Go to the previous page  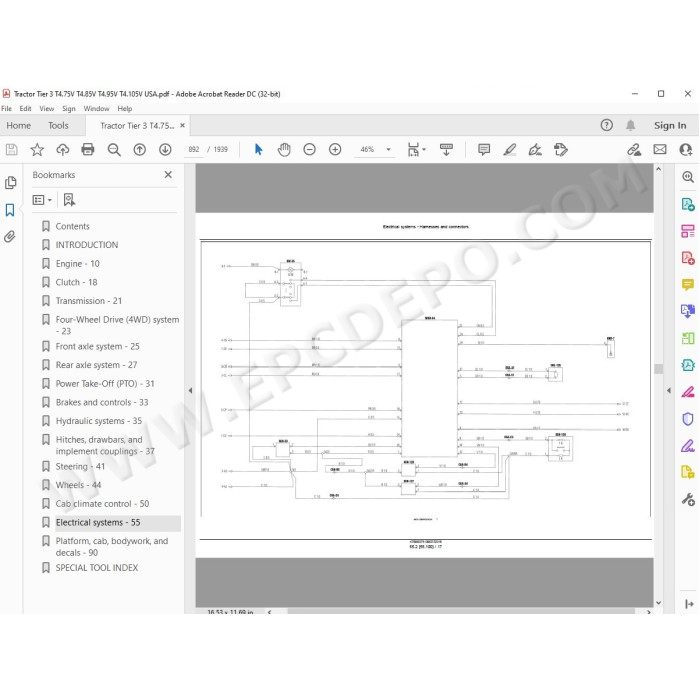click(x=140, y=150)
